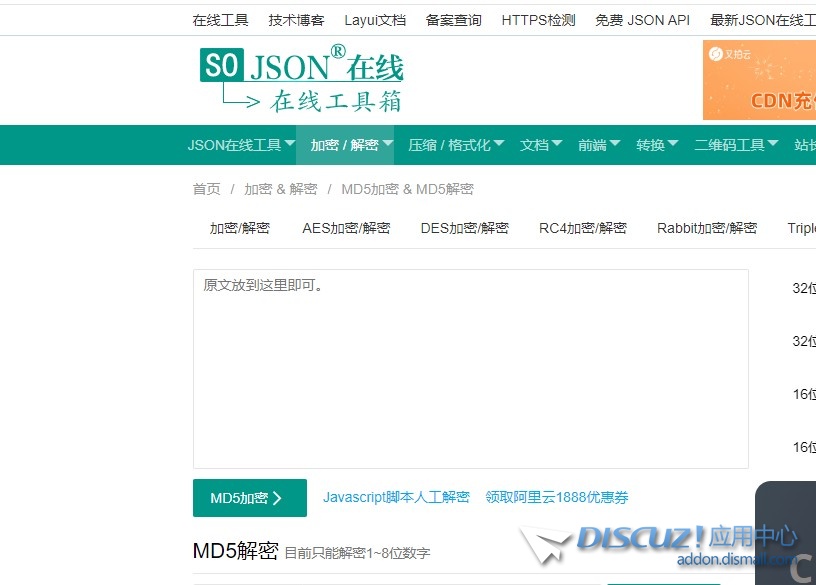Open the 前端 navigation dropdown
Screen dimensions: 816x585
[x=599, y=145]
